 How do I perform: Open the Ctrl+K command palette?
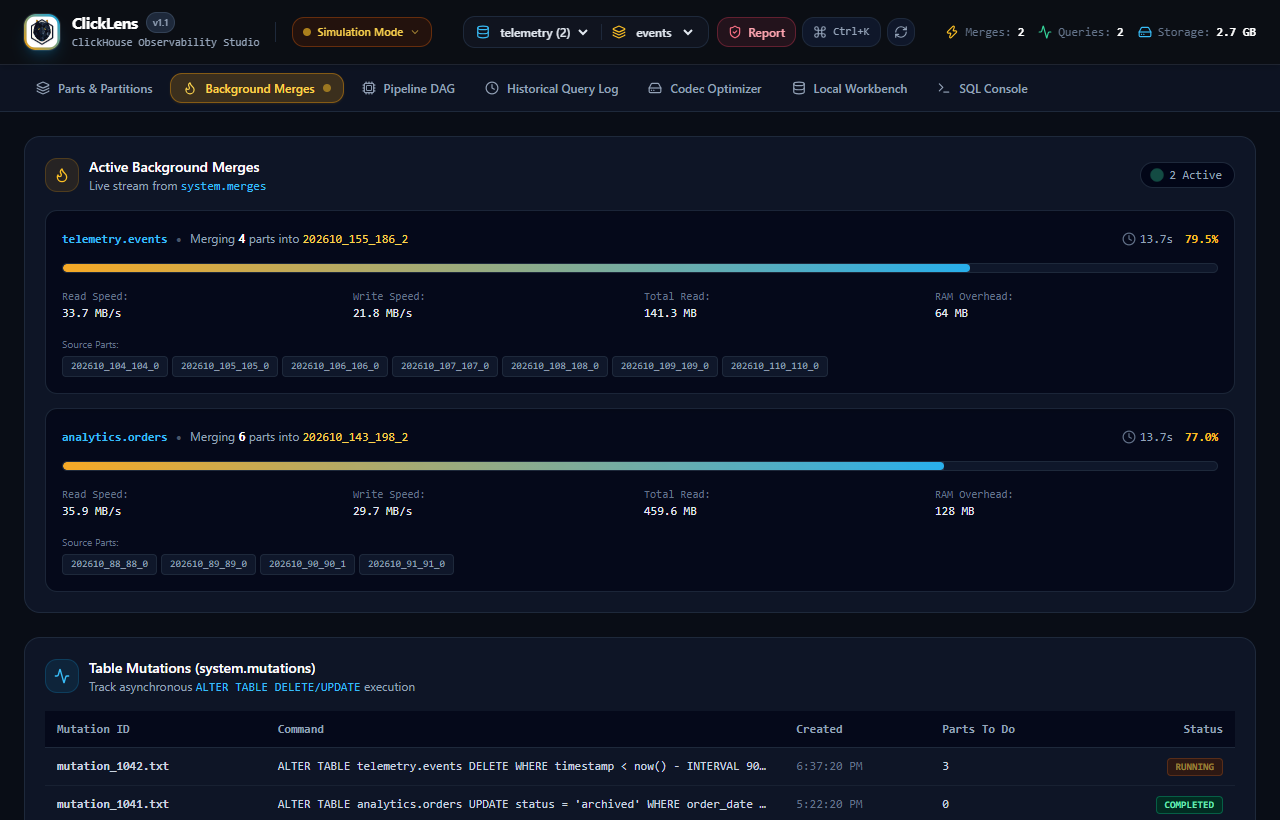[x=841, y=32]
